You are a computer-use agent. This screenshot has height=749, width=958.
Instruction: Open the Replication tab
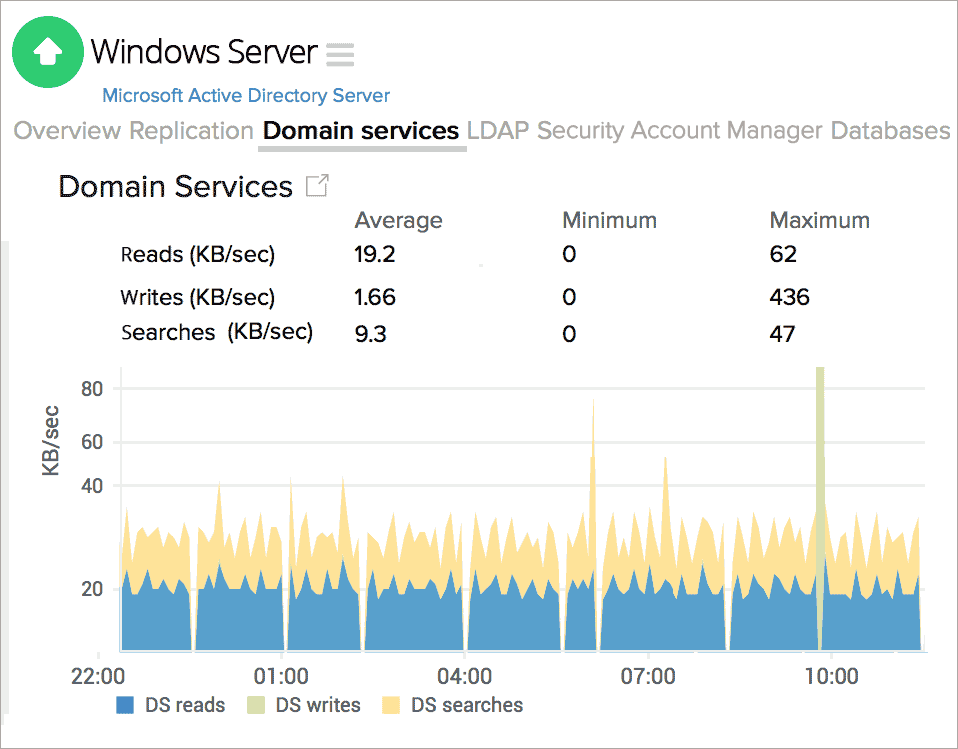point(190,130)
